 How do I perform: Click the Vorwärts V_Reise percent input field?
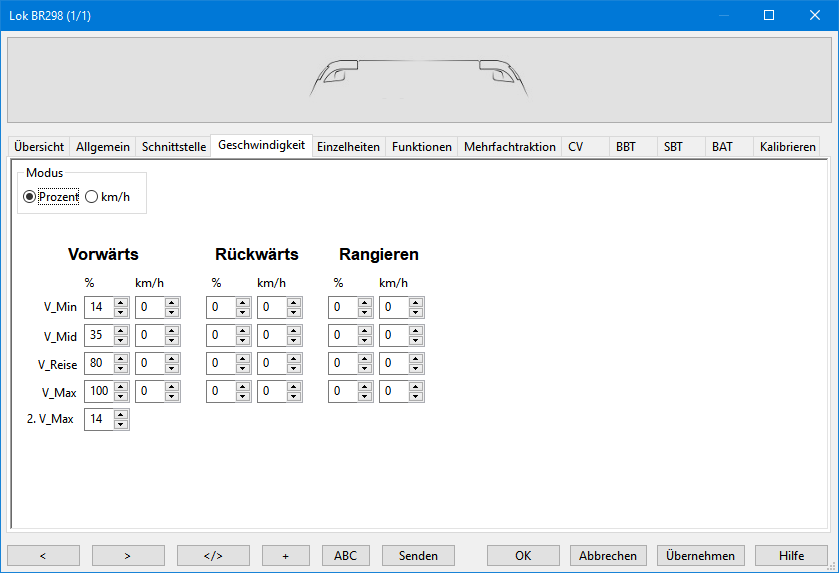click(98, 364)
